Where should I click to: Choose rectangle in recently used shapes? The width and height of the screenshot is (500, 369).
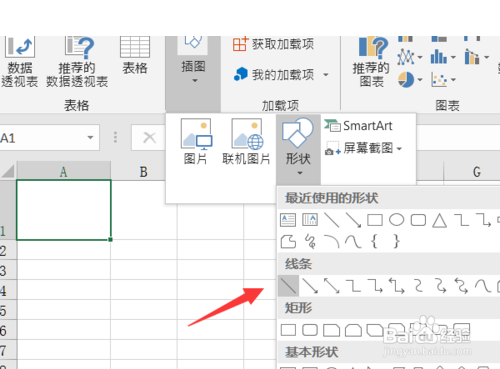coord(375,220)
